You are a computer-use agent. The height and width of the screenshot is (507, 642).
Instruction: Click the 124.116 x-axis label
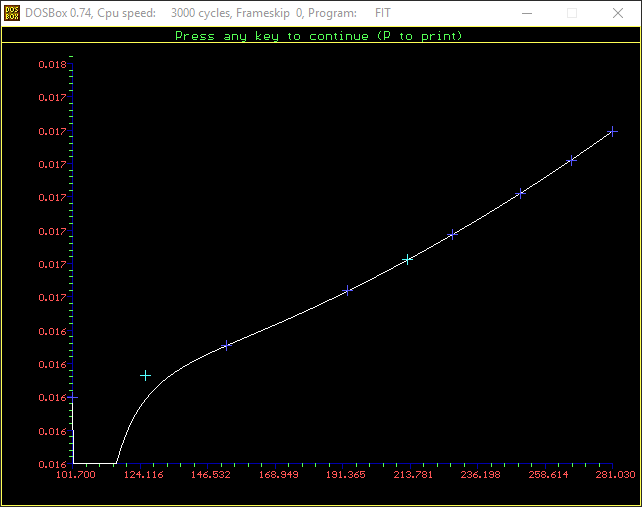tap(143, 475)
